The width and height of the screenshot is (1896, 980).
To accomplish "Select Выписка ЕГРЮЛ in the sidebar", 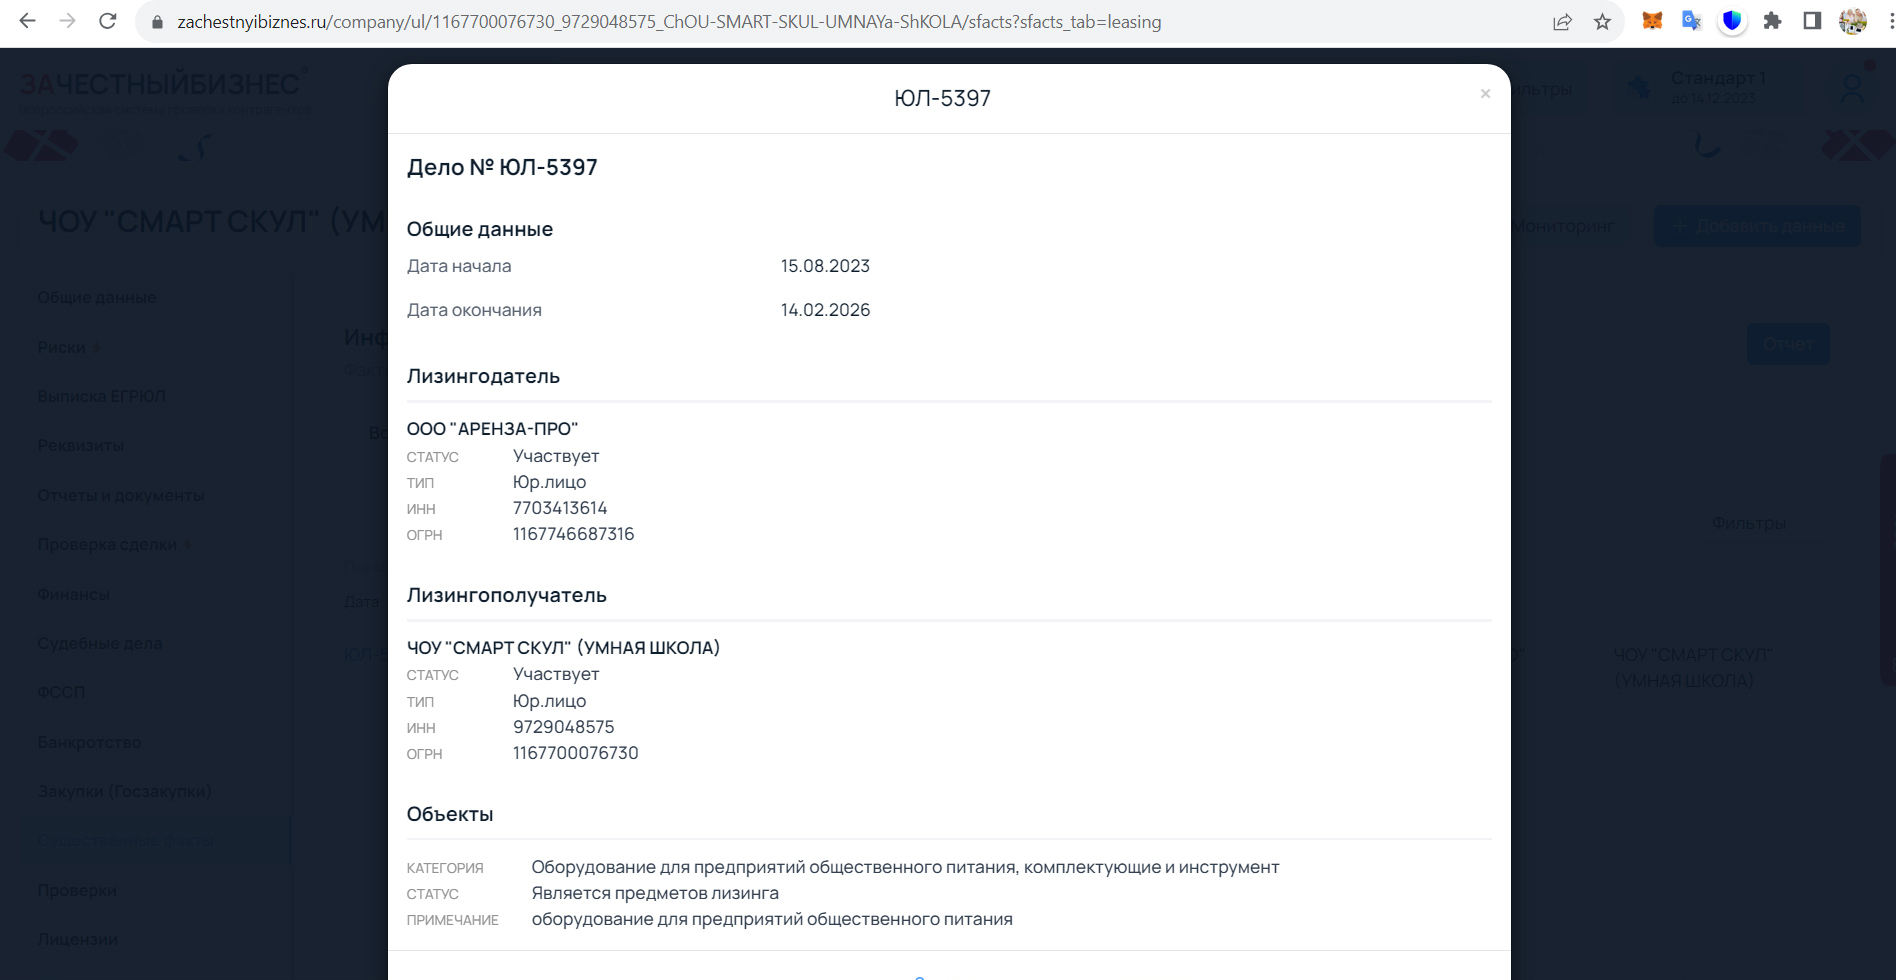I will tap(101, 396).
